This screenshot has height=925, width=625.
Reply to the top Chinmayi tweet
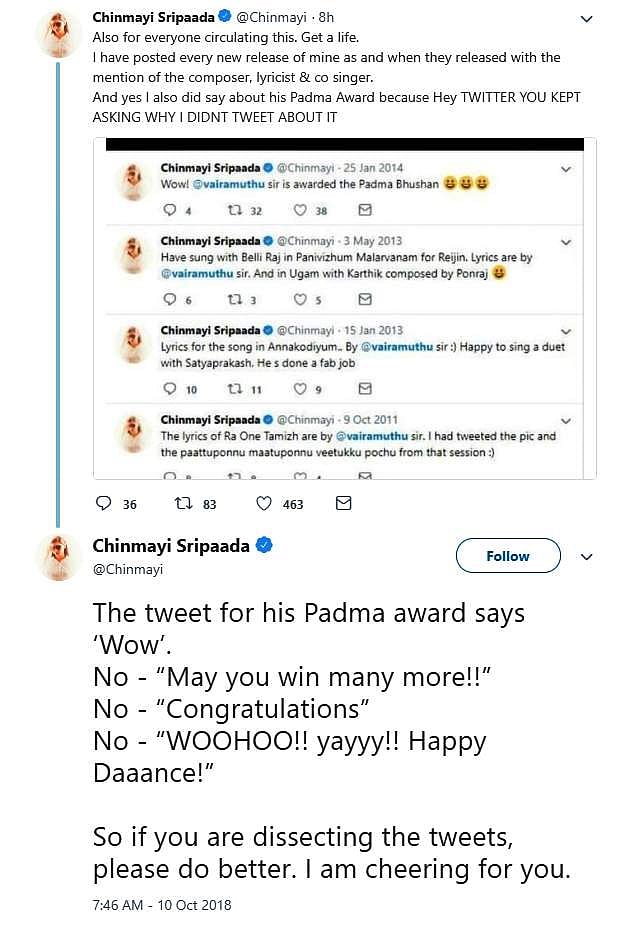[x=103, y=504]
